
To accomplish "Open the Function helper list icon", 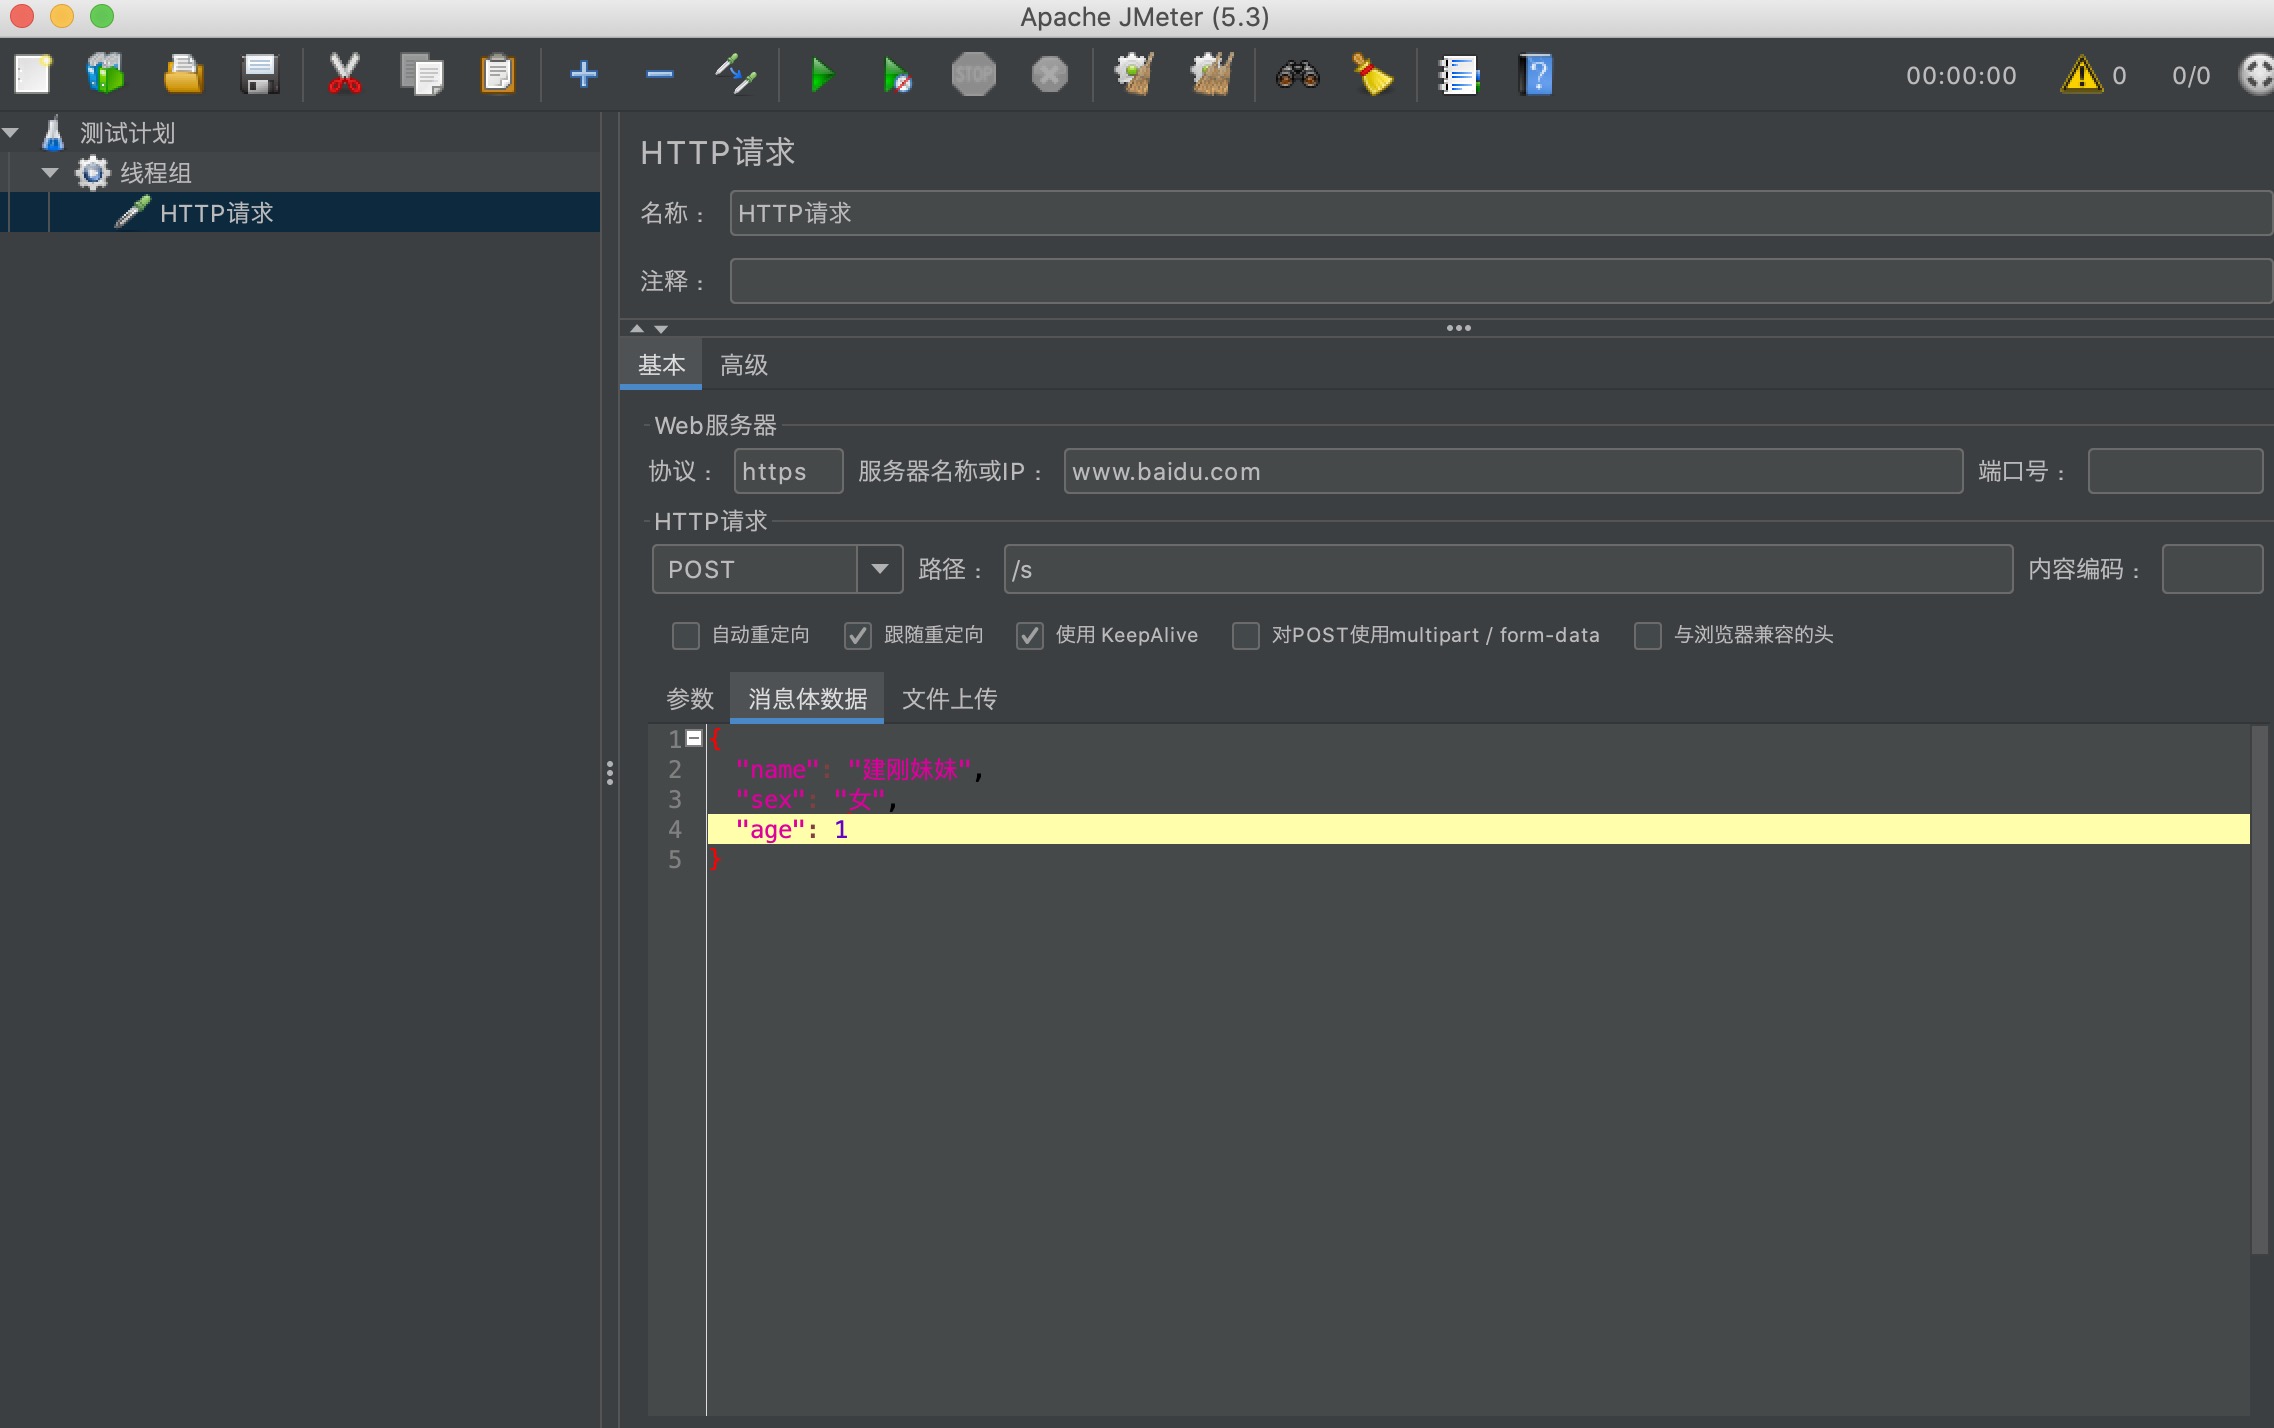I will [x=1459, y=75].
